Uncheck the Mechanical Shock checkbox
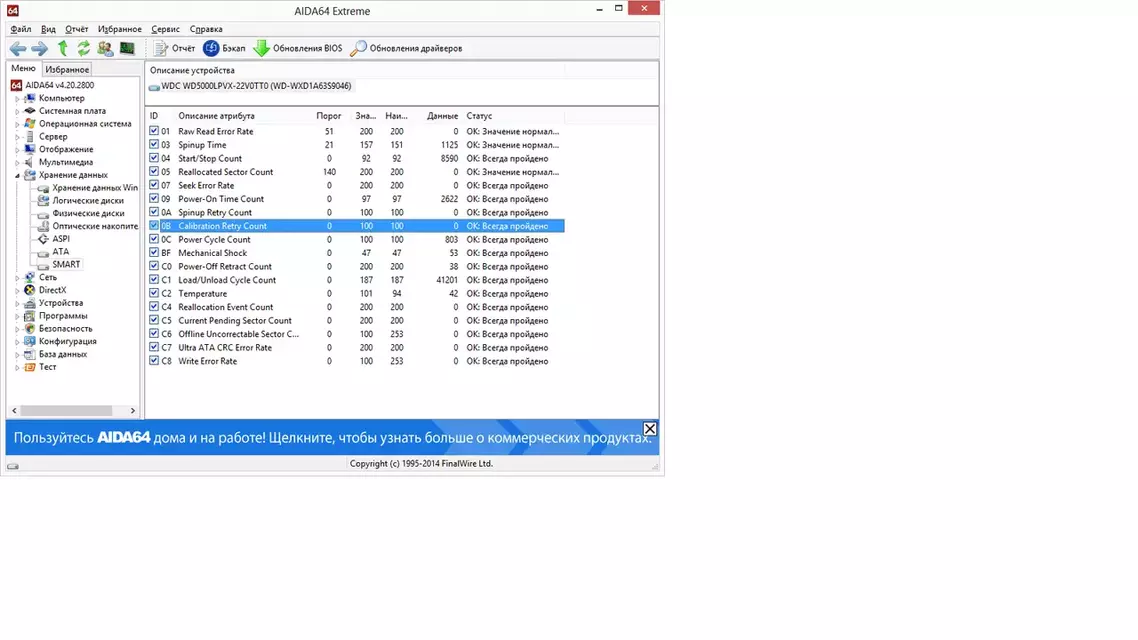Screen dimensions: 1138x640 tap(154, 253)
